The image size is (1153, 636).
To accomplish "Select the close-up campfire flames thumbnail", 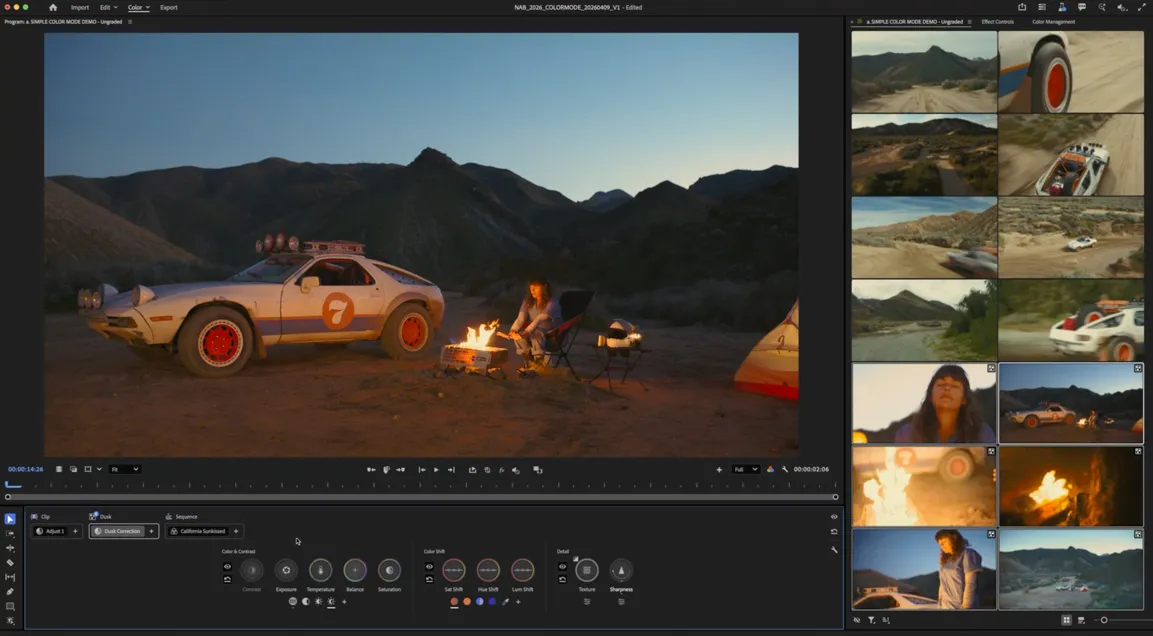I will tap(1071, 486).
